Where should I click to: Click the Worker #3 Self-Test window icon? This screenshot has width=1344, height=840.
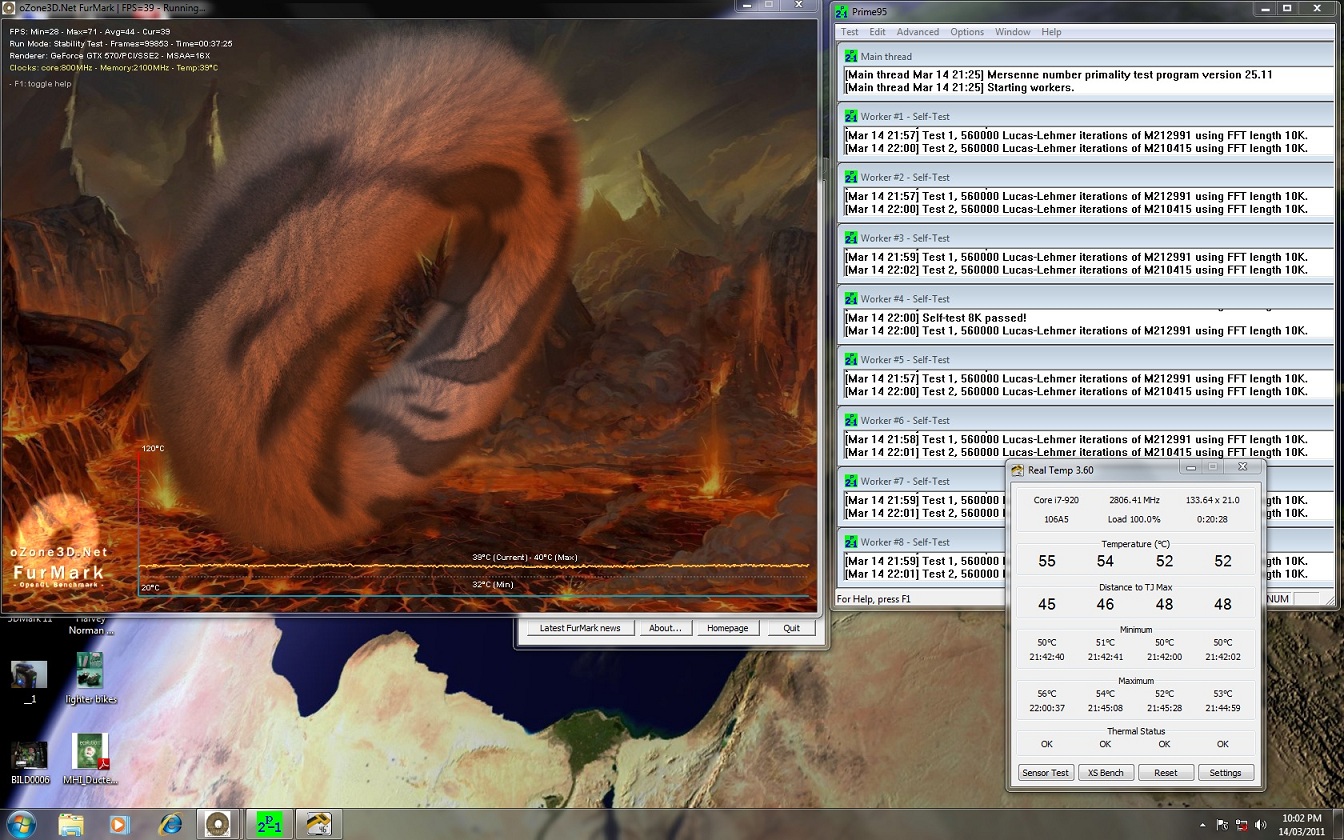(851, 238)
